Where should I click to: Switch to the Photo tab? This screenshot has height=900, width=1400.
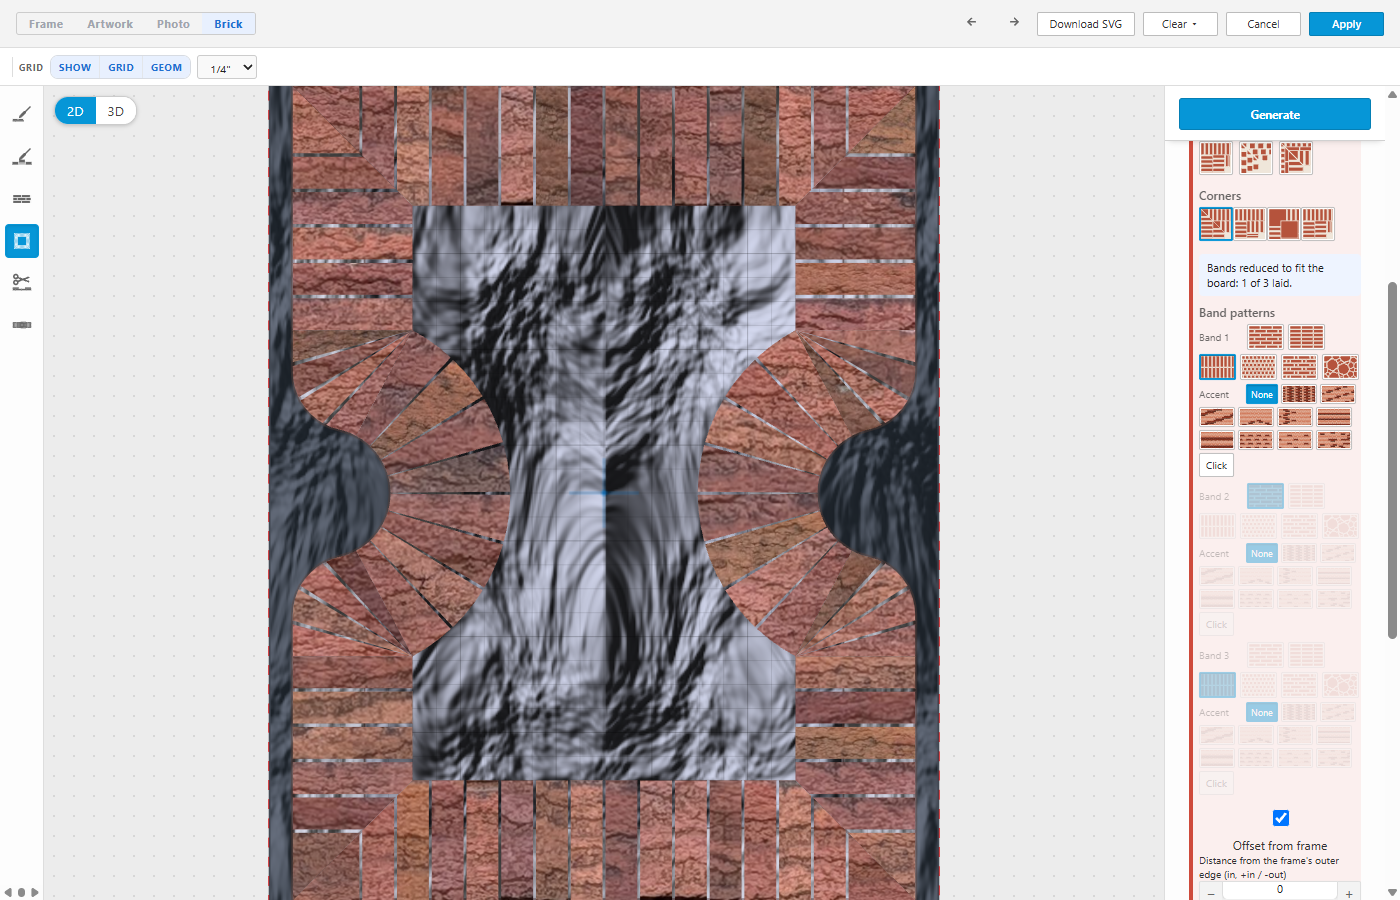tap(173, 24)
